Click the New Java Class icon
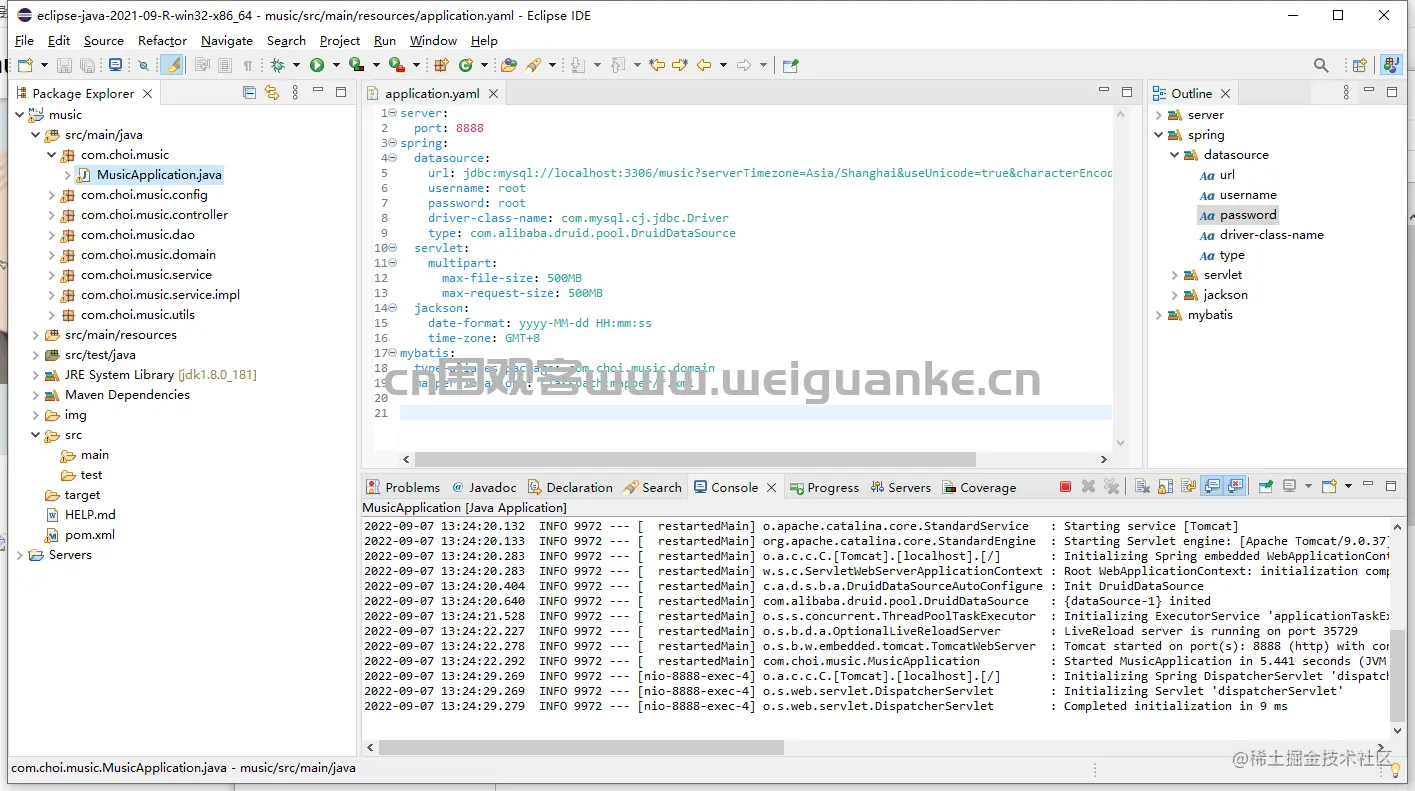 point(466,65)
